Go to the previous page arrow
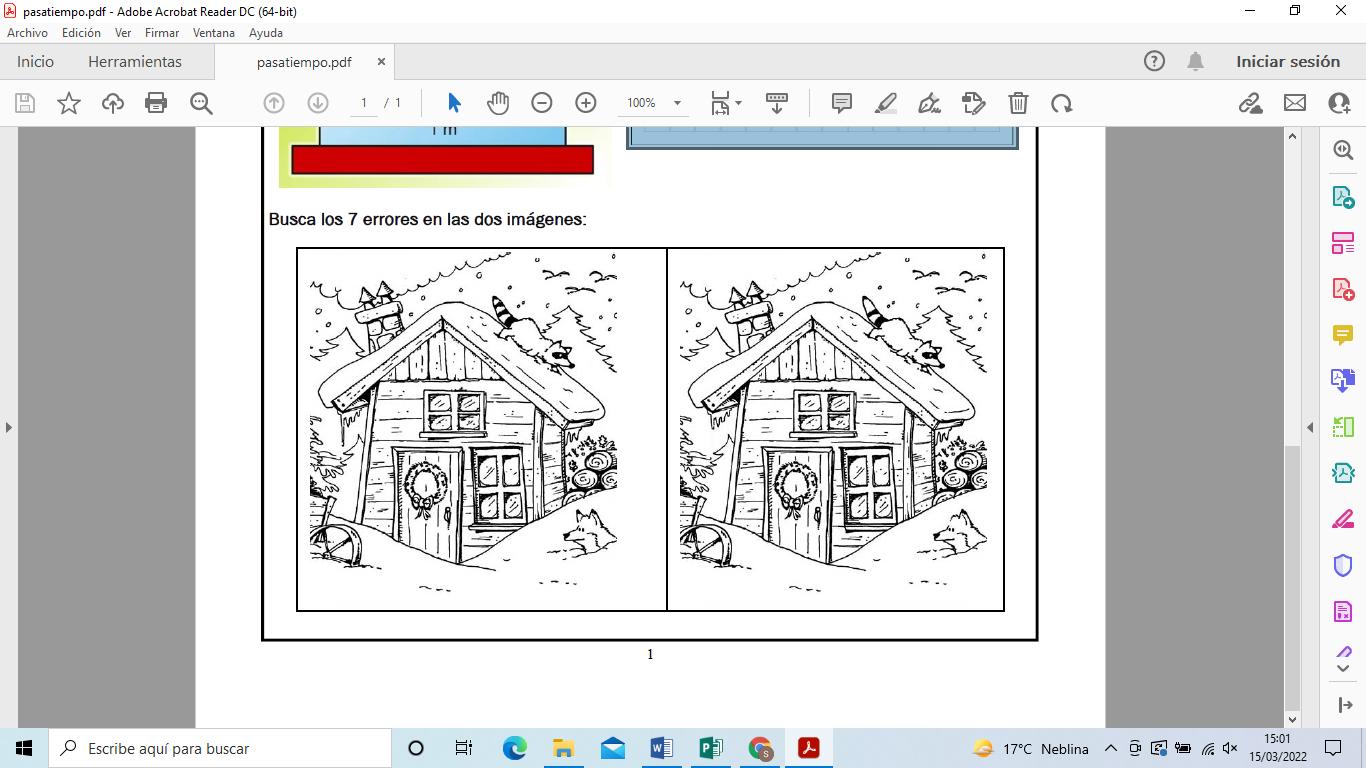This screenshot has height=768, width=1366. [x=274, y=103]
